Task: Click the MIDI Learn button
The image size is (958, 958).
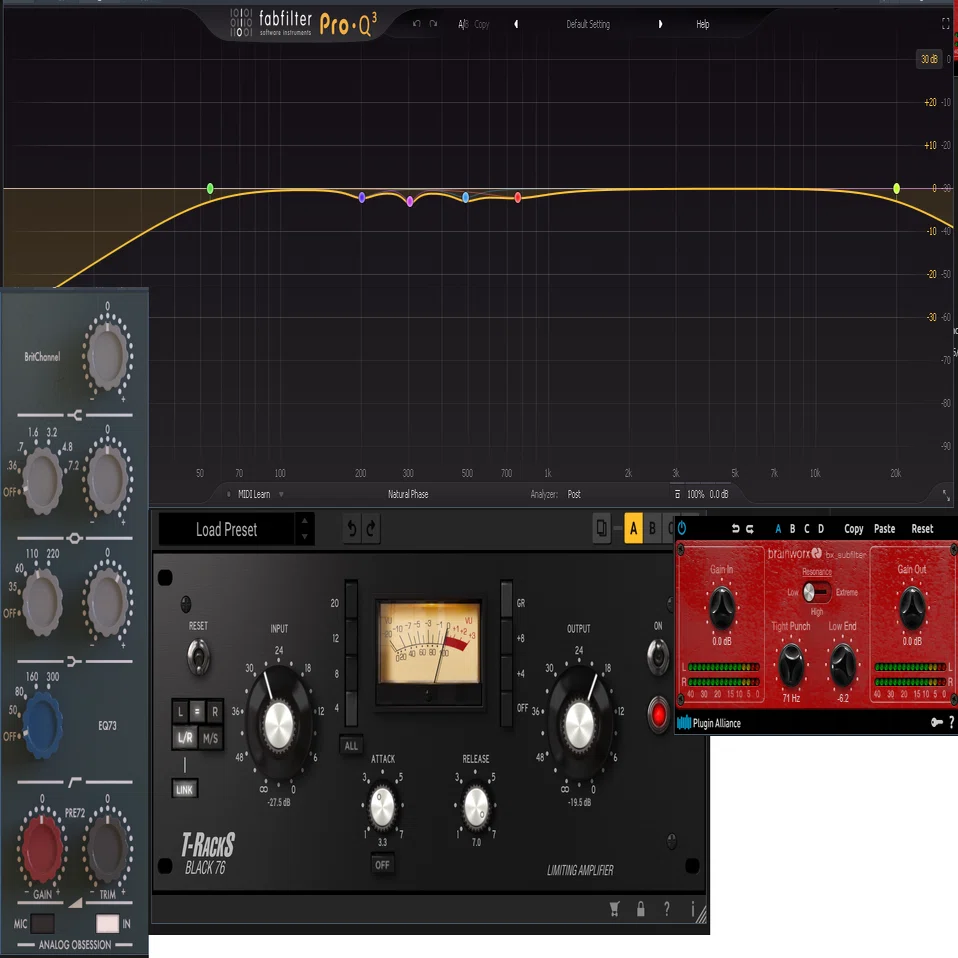Action: tap(254, 494)
